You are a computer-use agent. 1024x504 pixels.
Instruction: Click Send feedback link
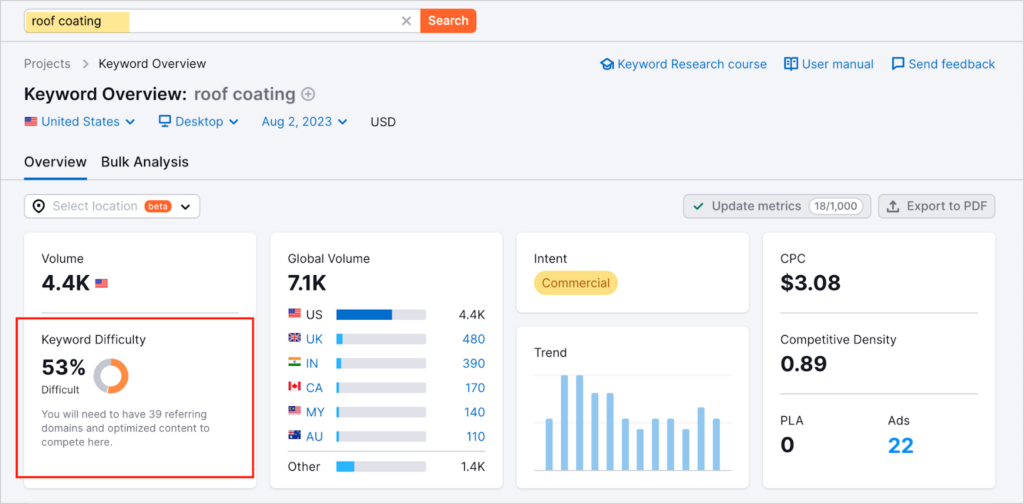coord(943,64)
